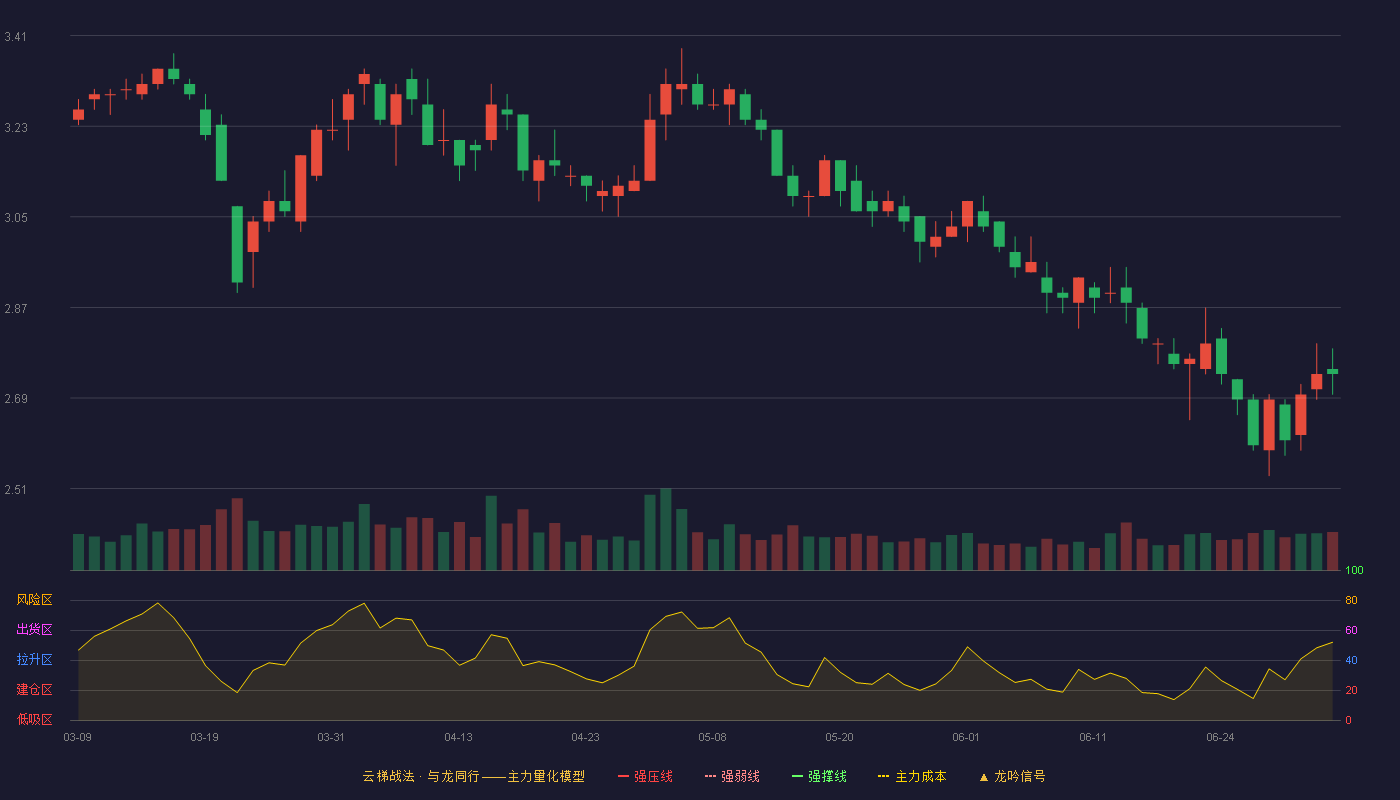The width and height of the screenshot is (1400, 800).
Task: Click the blue 40 indicator axis value
Action: (1351, 660)
